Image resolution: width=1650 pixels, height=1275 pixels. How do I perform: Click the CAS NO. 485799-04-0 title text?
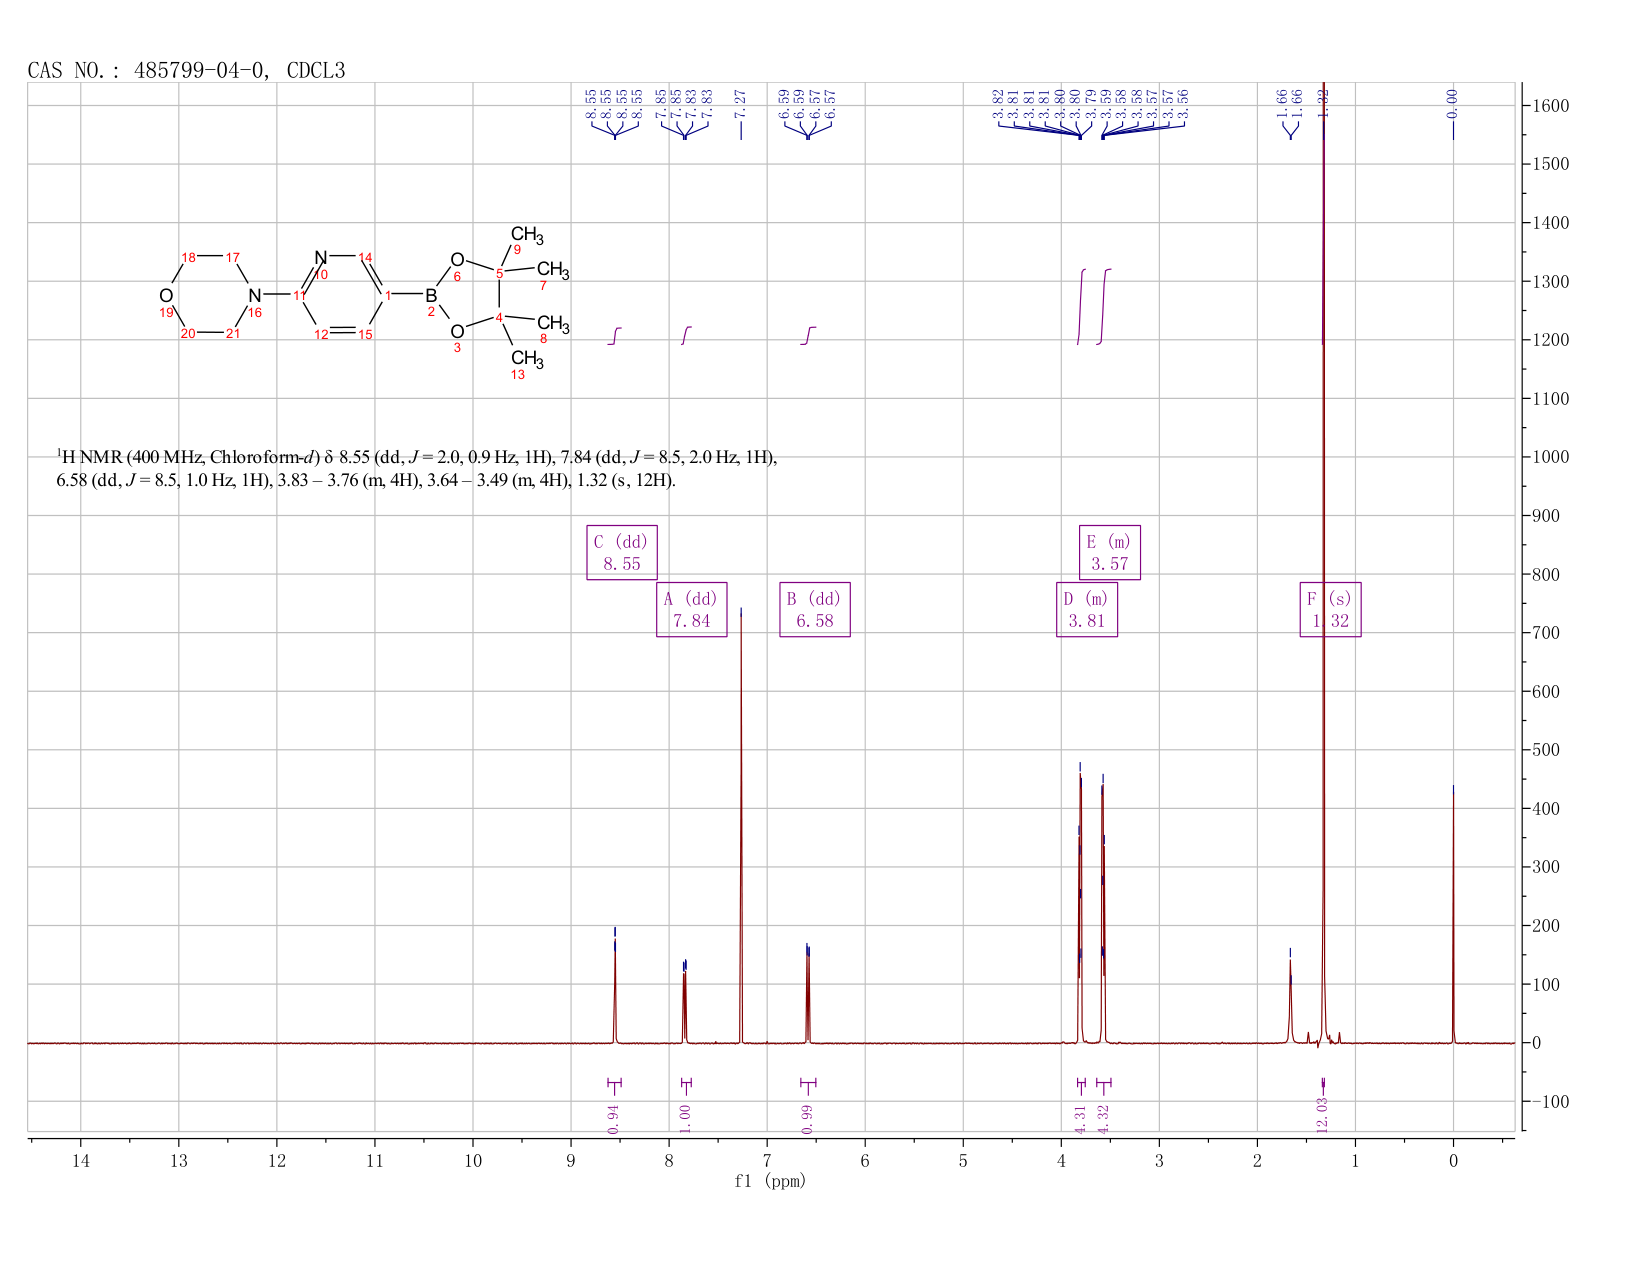[185, 70]
